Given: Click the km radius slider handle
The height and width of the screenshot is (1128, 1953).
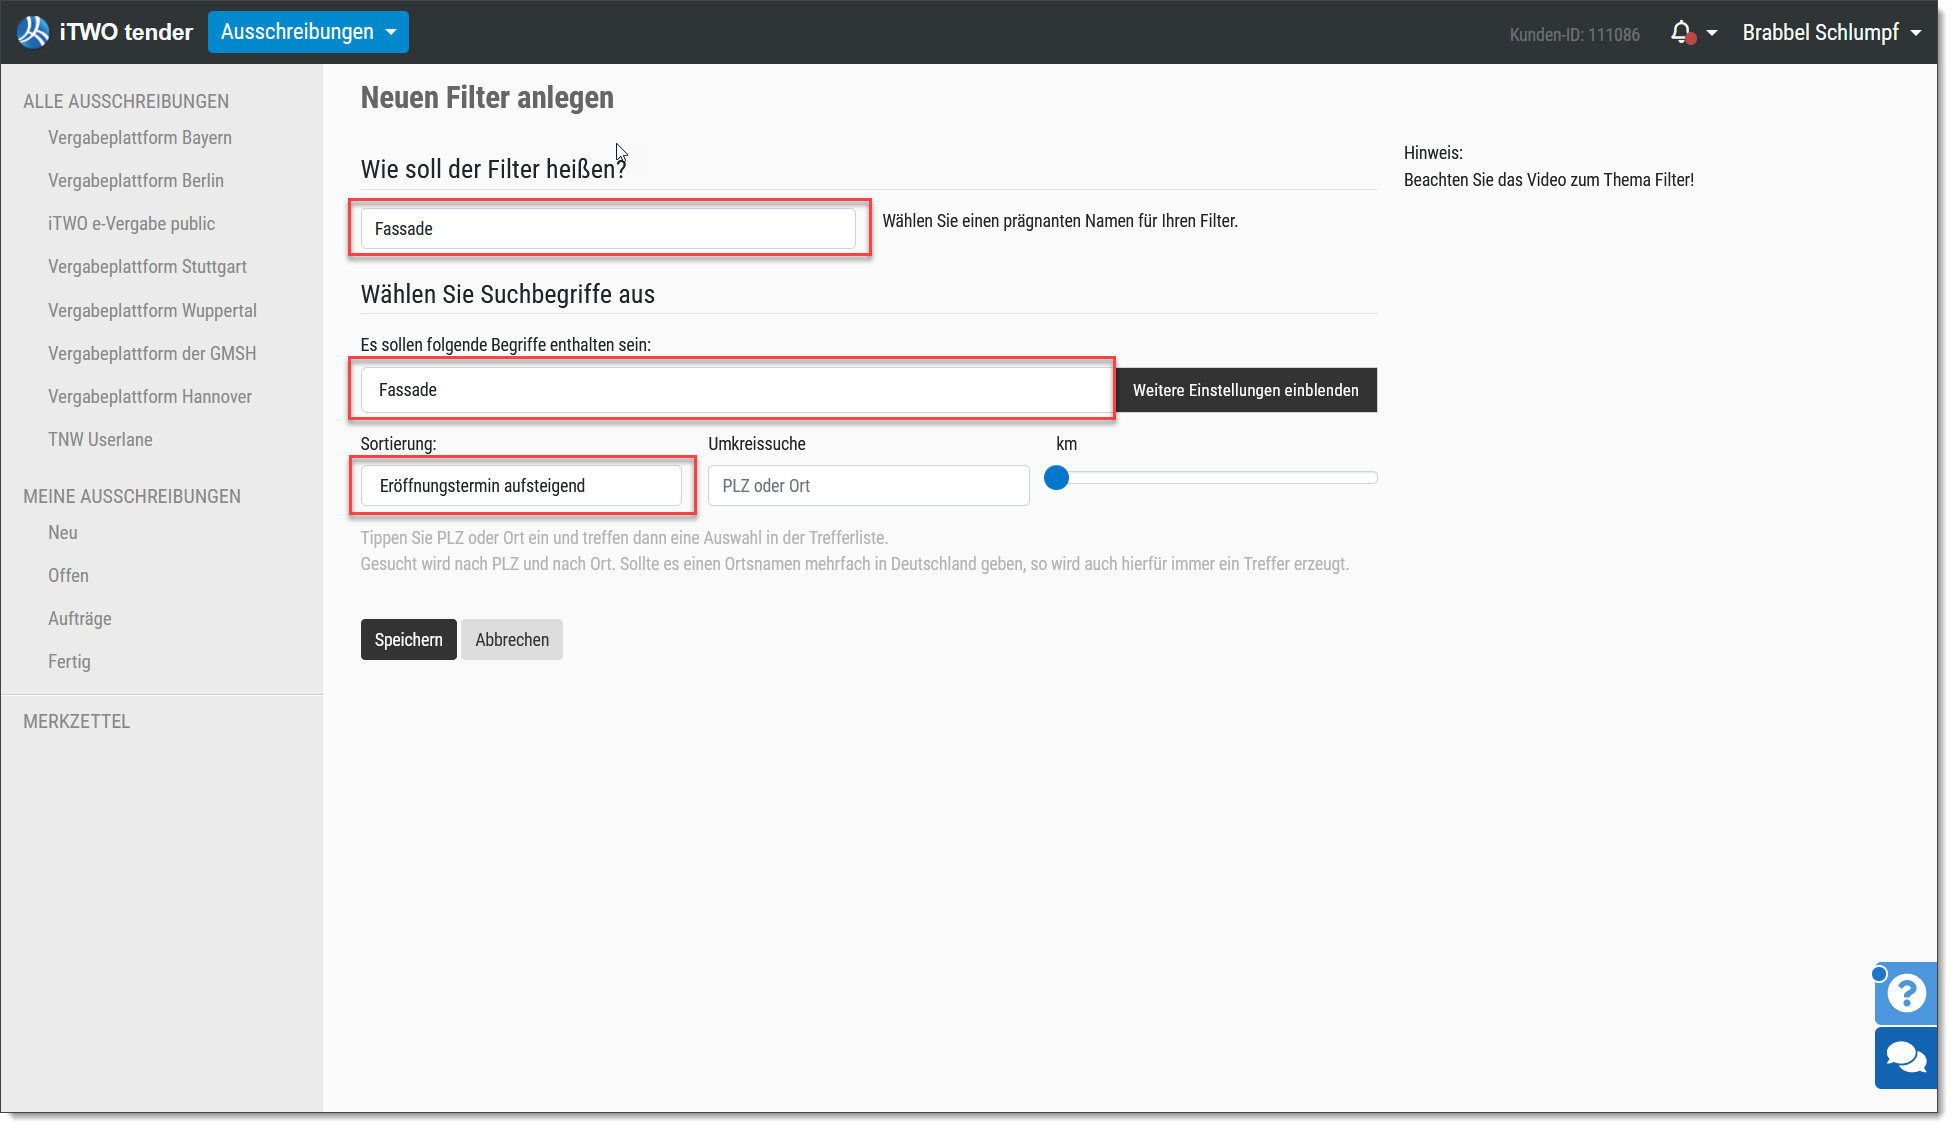Looking at the screenshot, I should click(1056, 478).
